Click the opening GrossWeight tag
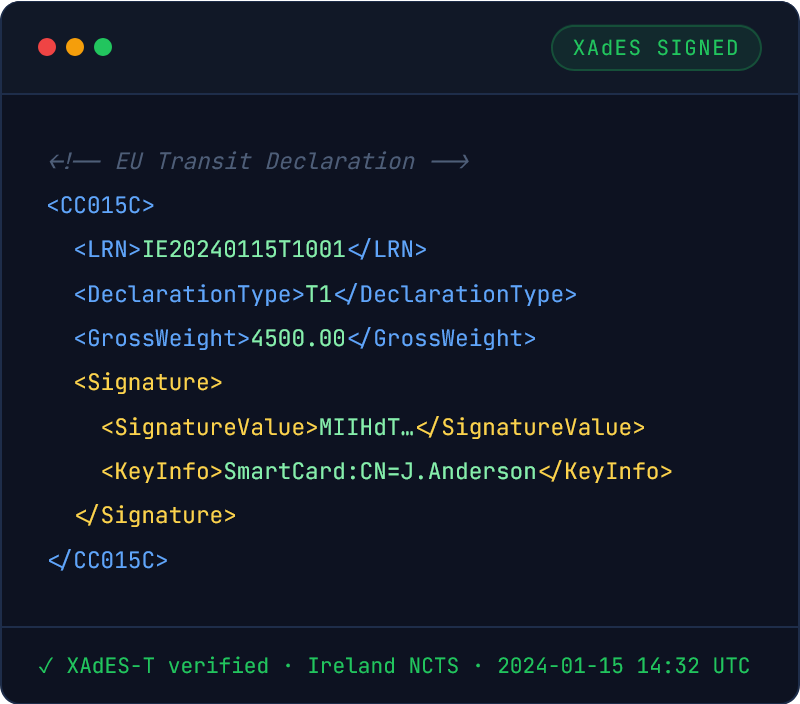The width and height of the screenshot is (800, 704). [162, 338]
